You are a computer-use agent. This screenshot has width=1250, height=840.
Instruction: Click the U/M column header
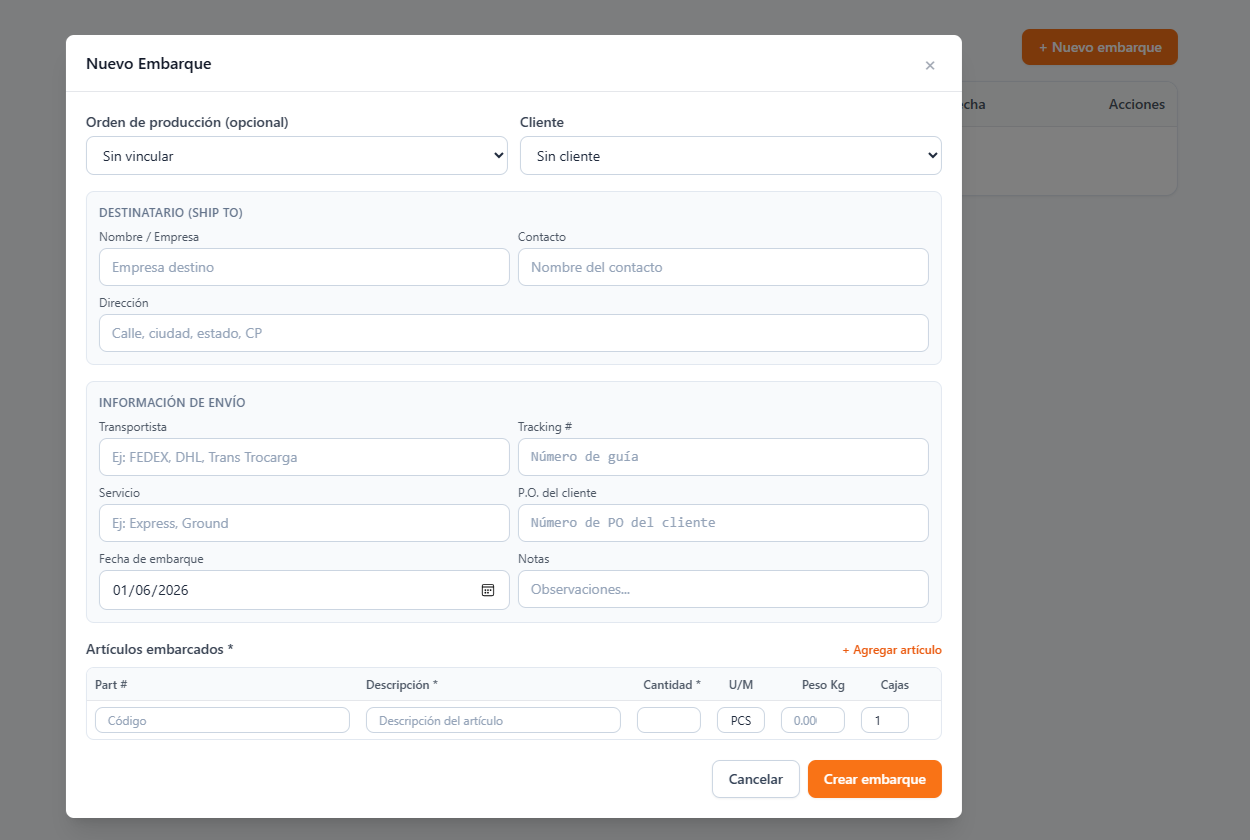click(741, 685)
